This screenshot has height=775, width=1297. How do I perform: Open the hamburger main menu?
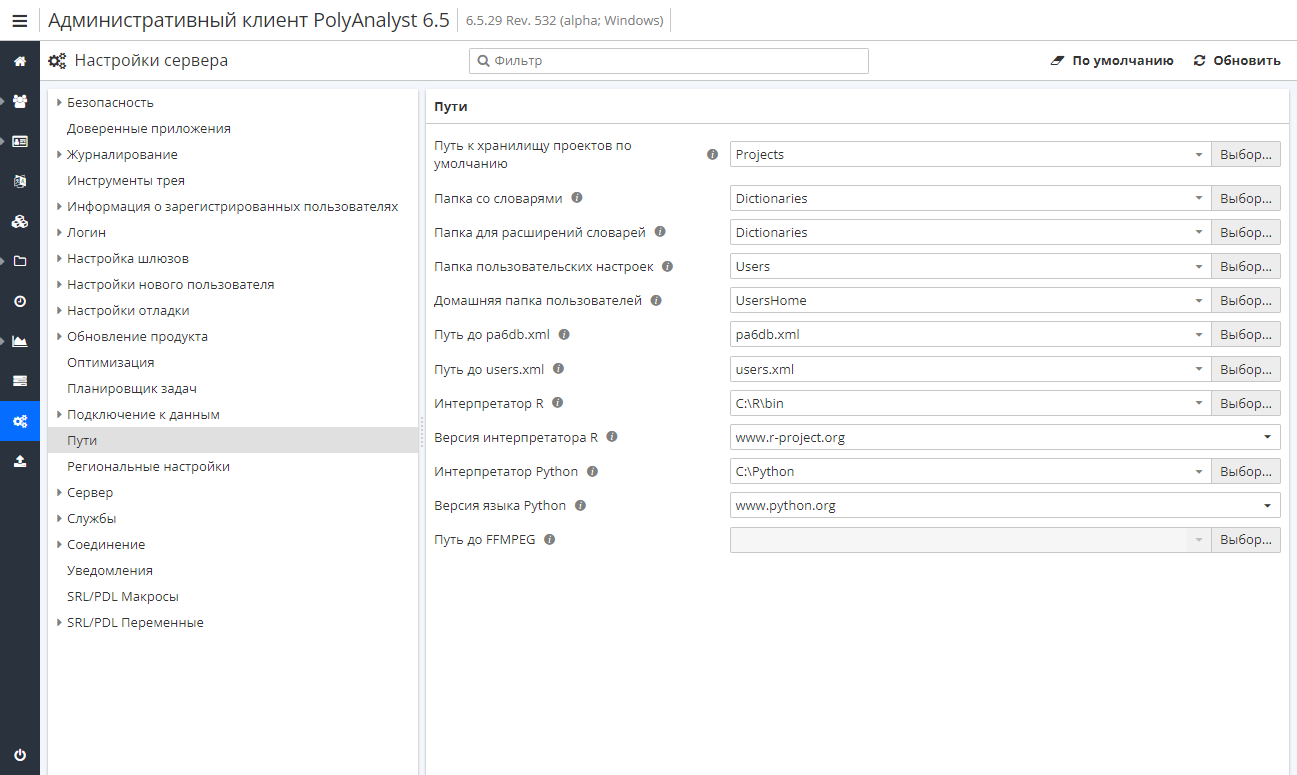coord(19,20)
